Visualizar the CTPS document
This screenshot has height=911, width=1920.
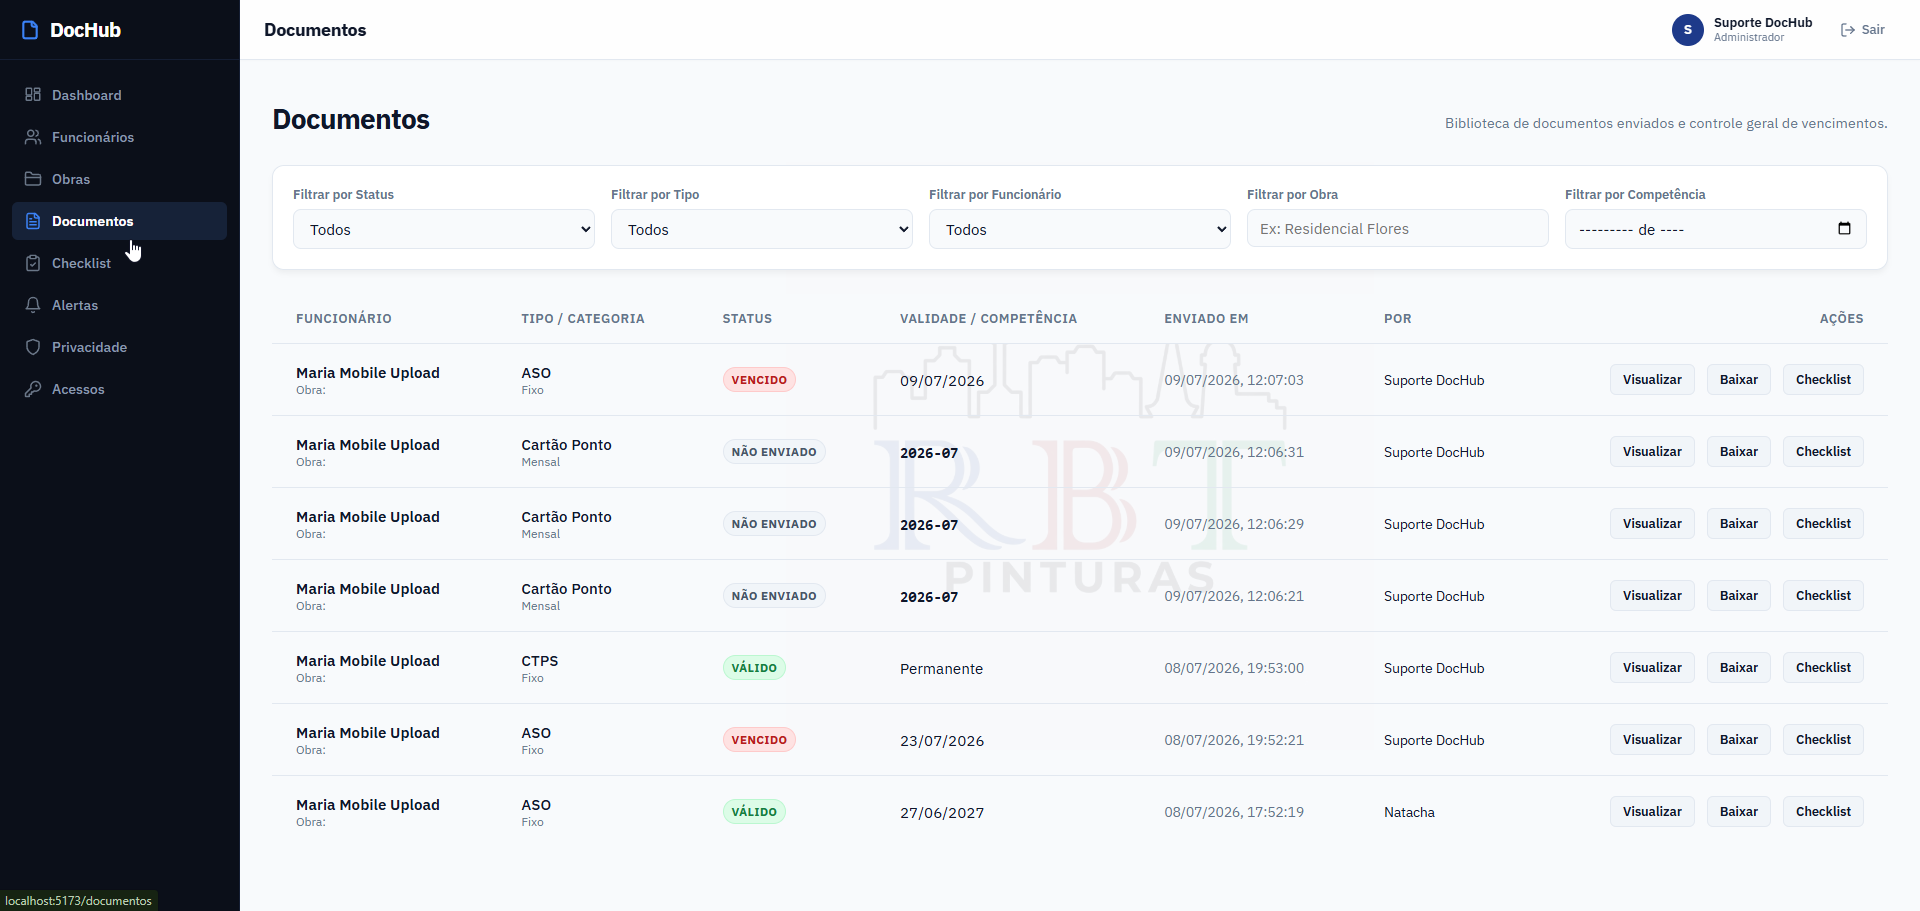1652,668
